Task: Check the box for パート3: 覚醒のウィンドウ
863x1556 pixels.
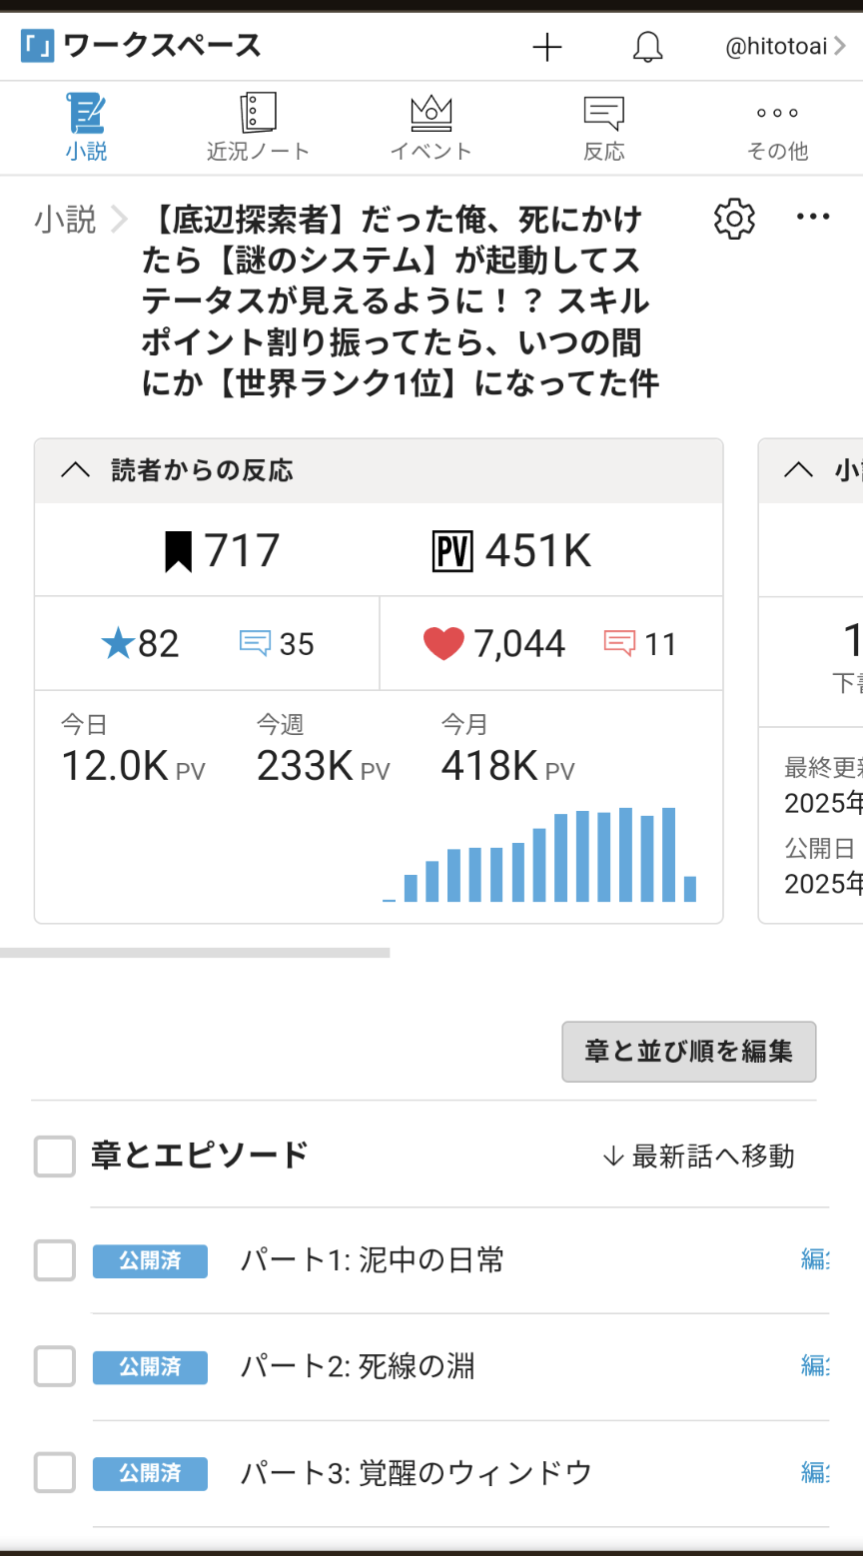Action: (55, 1473)
